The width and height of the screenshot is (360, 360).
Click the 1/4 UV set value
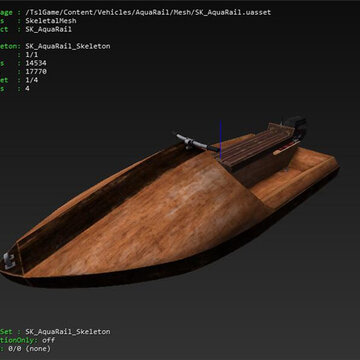point(32,80)
